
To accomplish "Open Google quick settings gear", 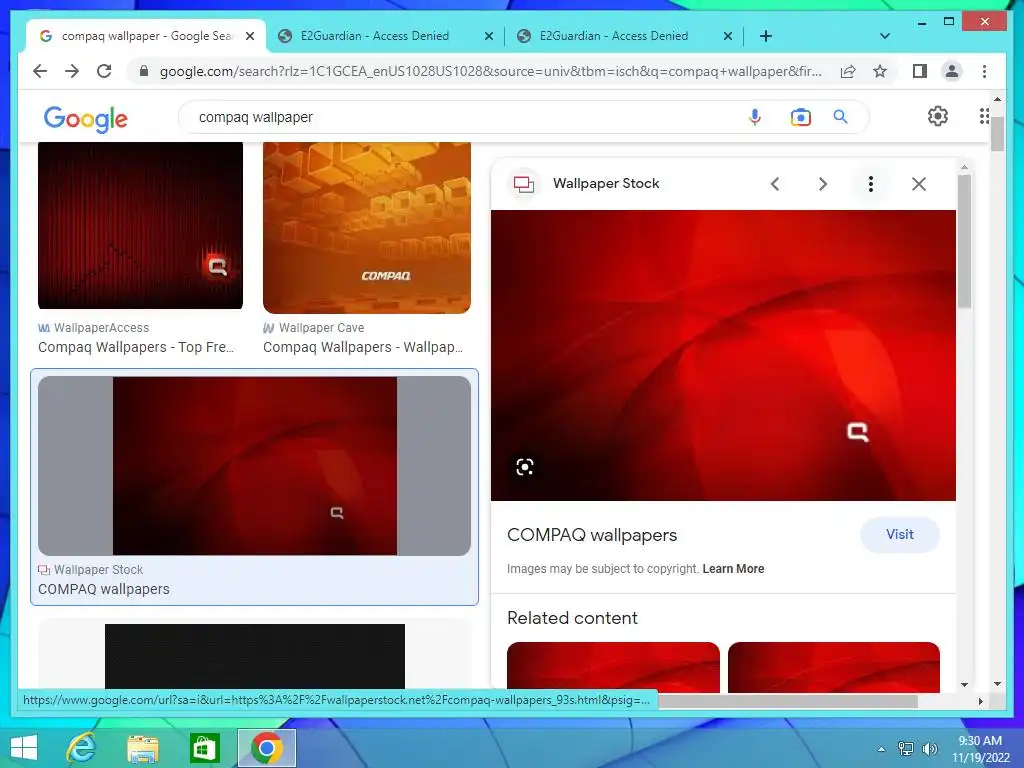I will [x=938, y=116].
